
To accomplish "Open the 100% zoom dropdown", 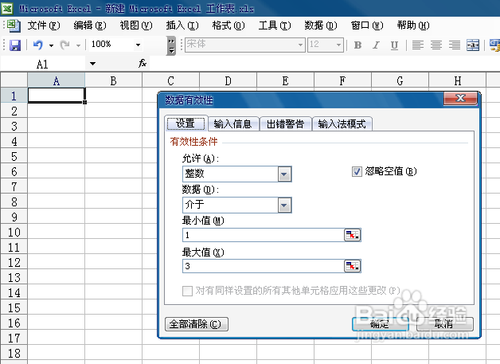I will (138, 45).
